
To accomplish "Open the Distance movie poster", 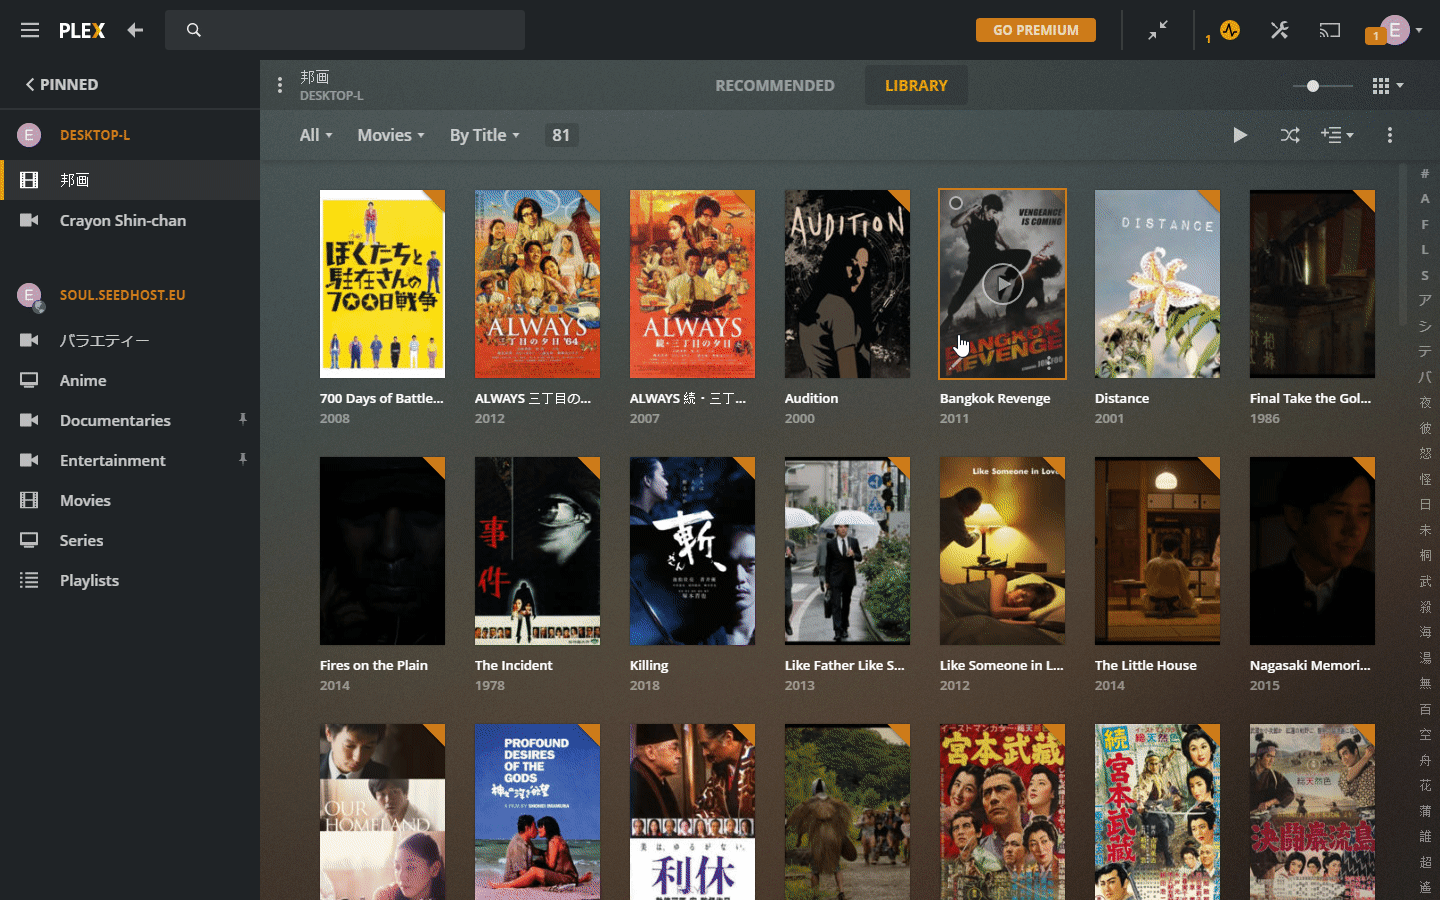I will pyautogui.click(x=1157, y=284).
